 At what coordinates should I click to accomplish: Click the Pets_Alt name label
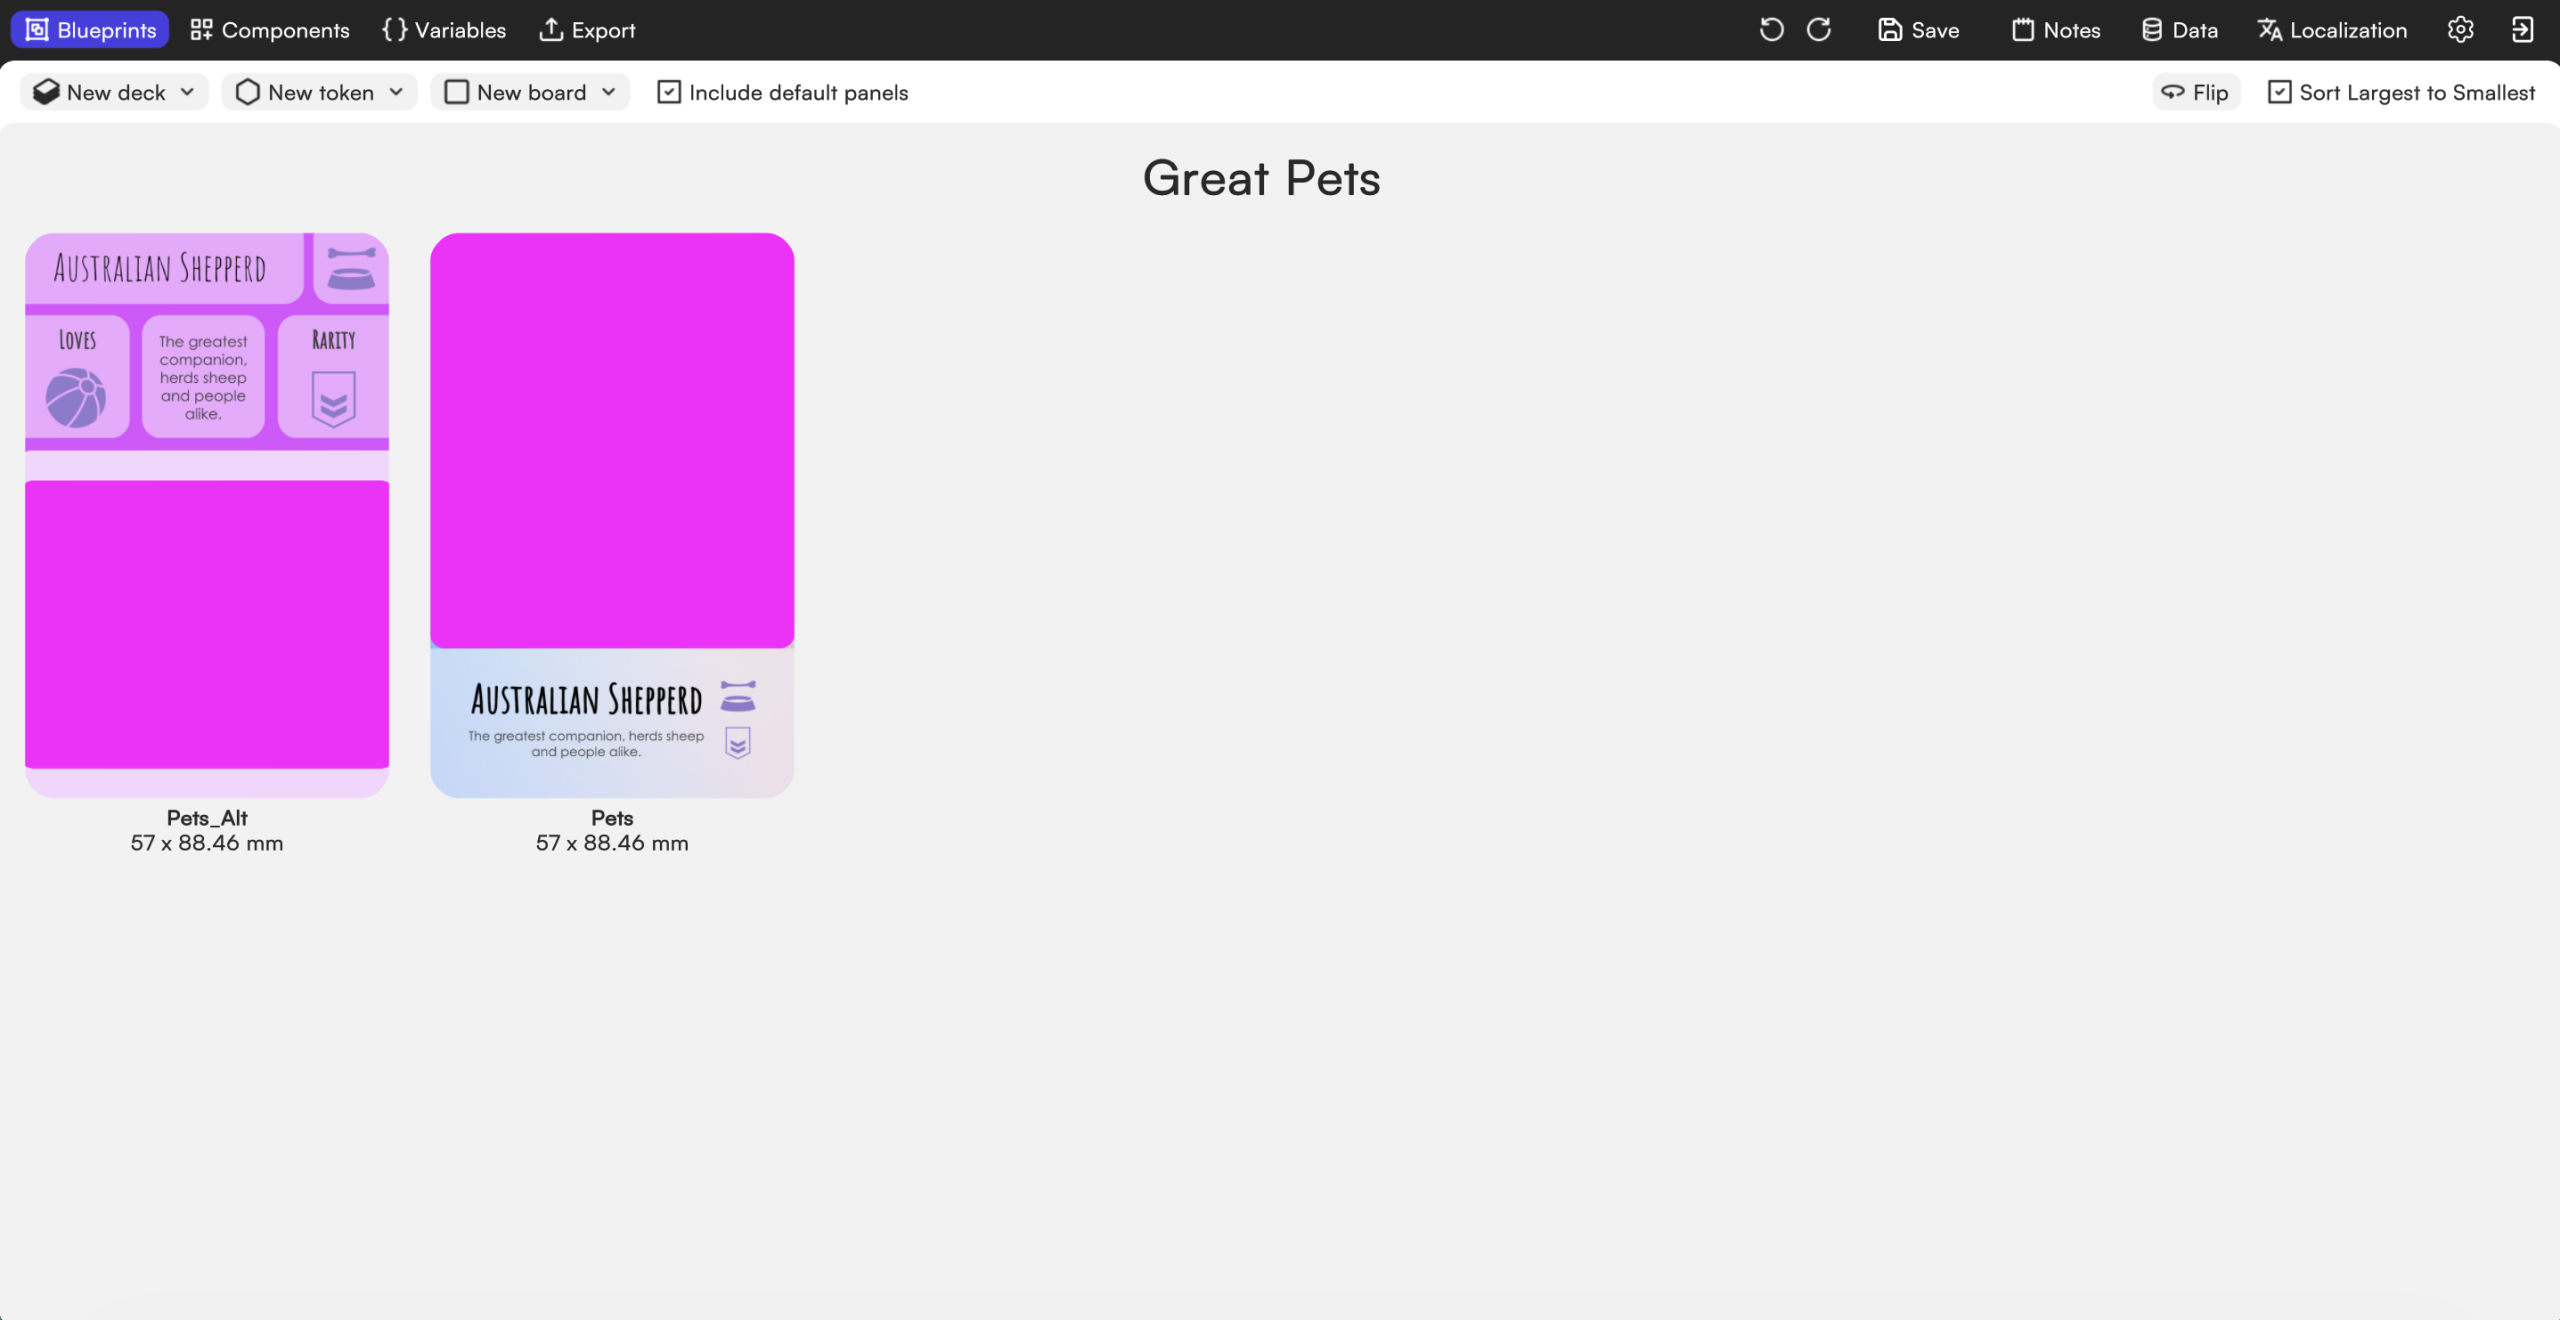click(207, 818)
